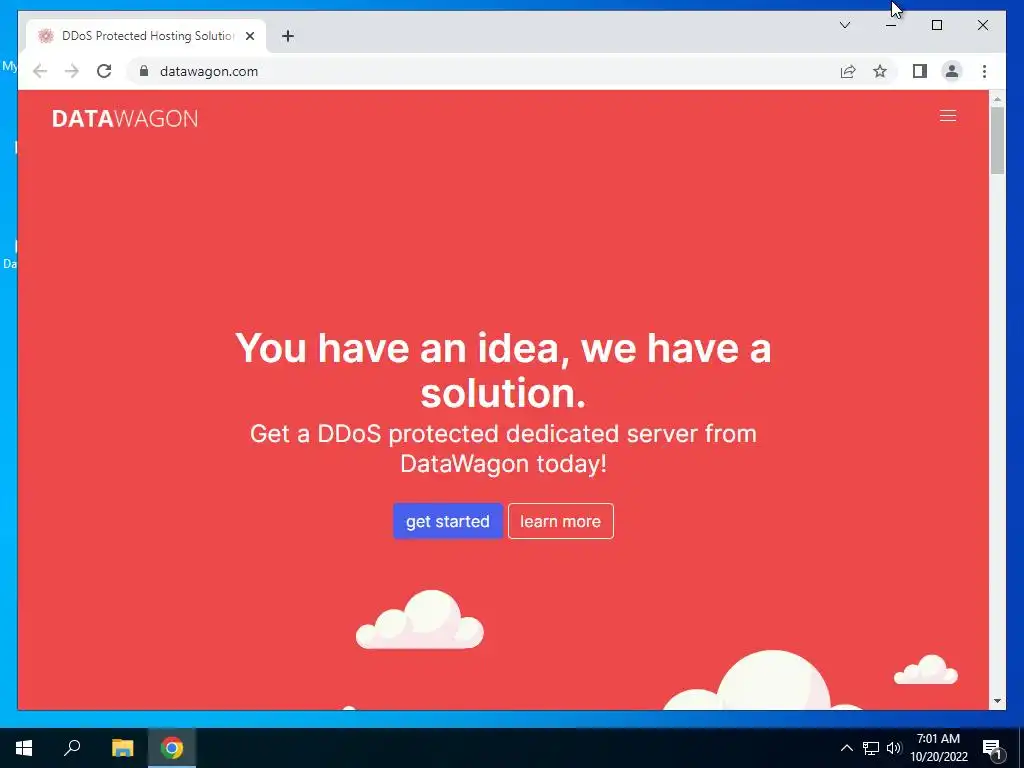Open the volume tray icon
The width and height of the screenshot is (1024, 768).
[893, 748]
